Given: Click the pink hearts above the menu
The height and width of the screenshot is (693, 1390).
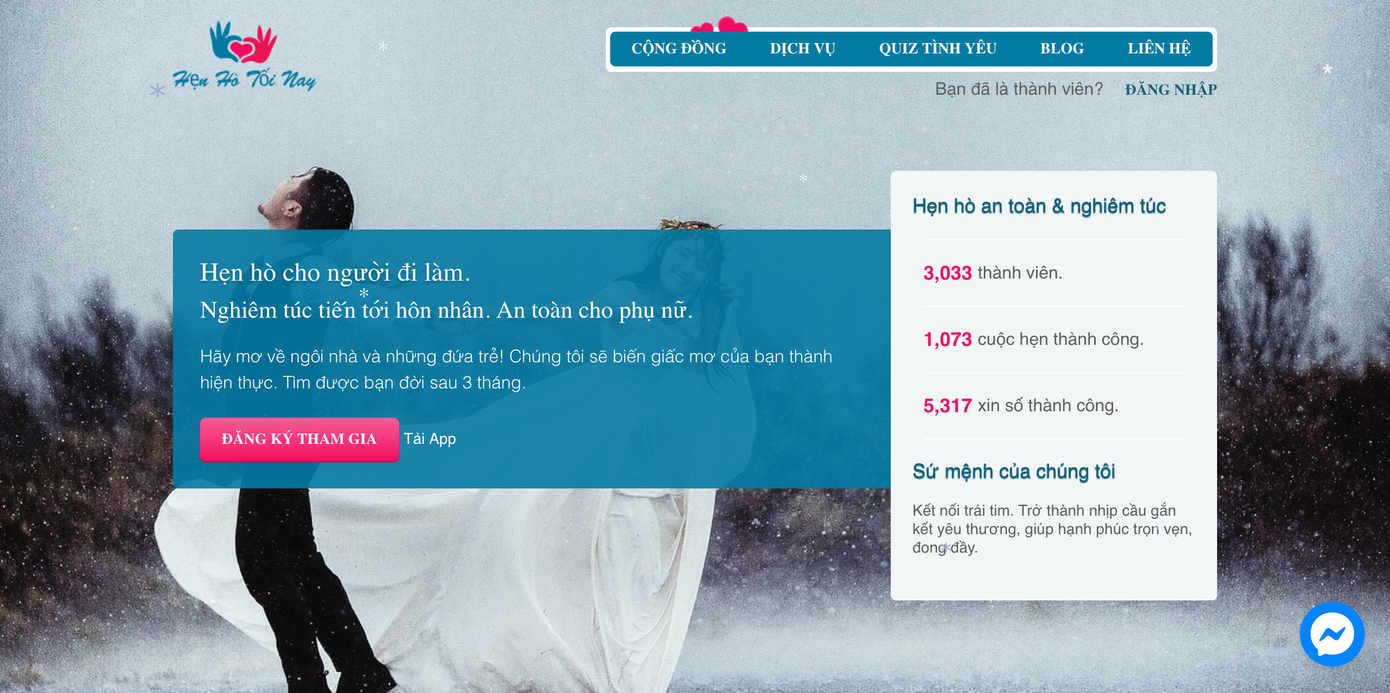Looking at the screenshot, I should 719,24.
